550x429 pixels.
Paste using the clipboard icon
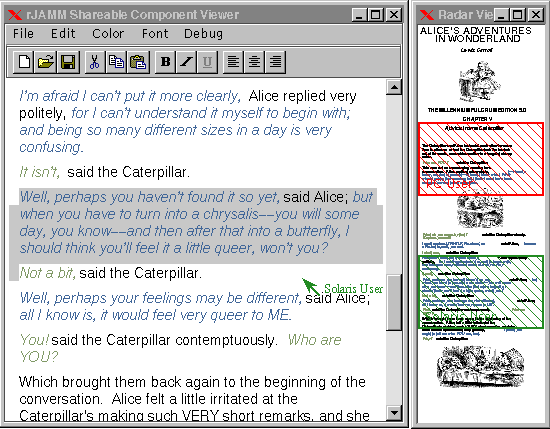138,62
